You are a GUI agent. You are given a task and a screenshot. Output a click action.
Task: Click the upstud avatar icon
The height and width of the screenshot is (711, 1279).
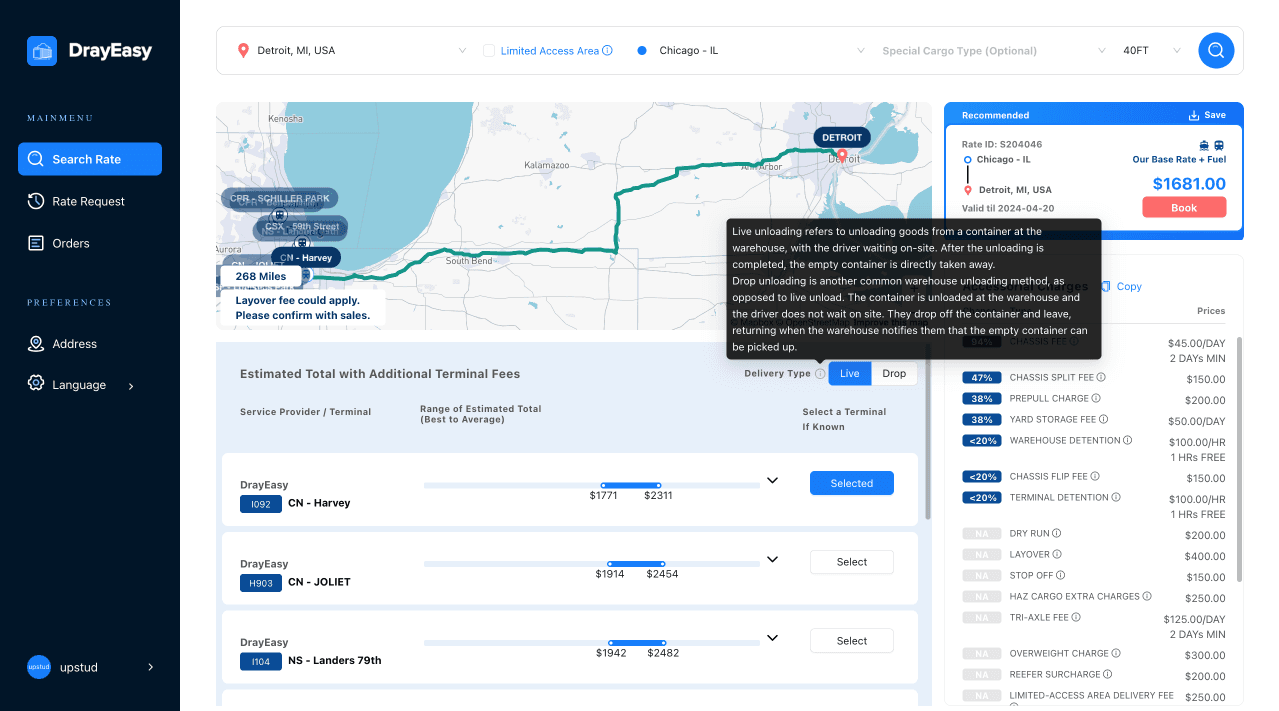39,667
